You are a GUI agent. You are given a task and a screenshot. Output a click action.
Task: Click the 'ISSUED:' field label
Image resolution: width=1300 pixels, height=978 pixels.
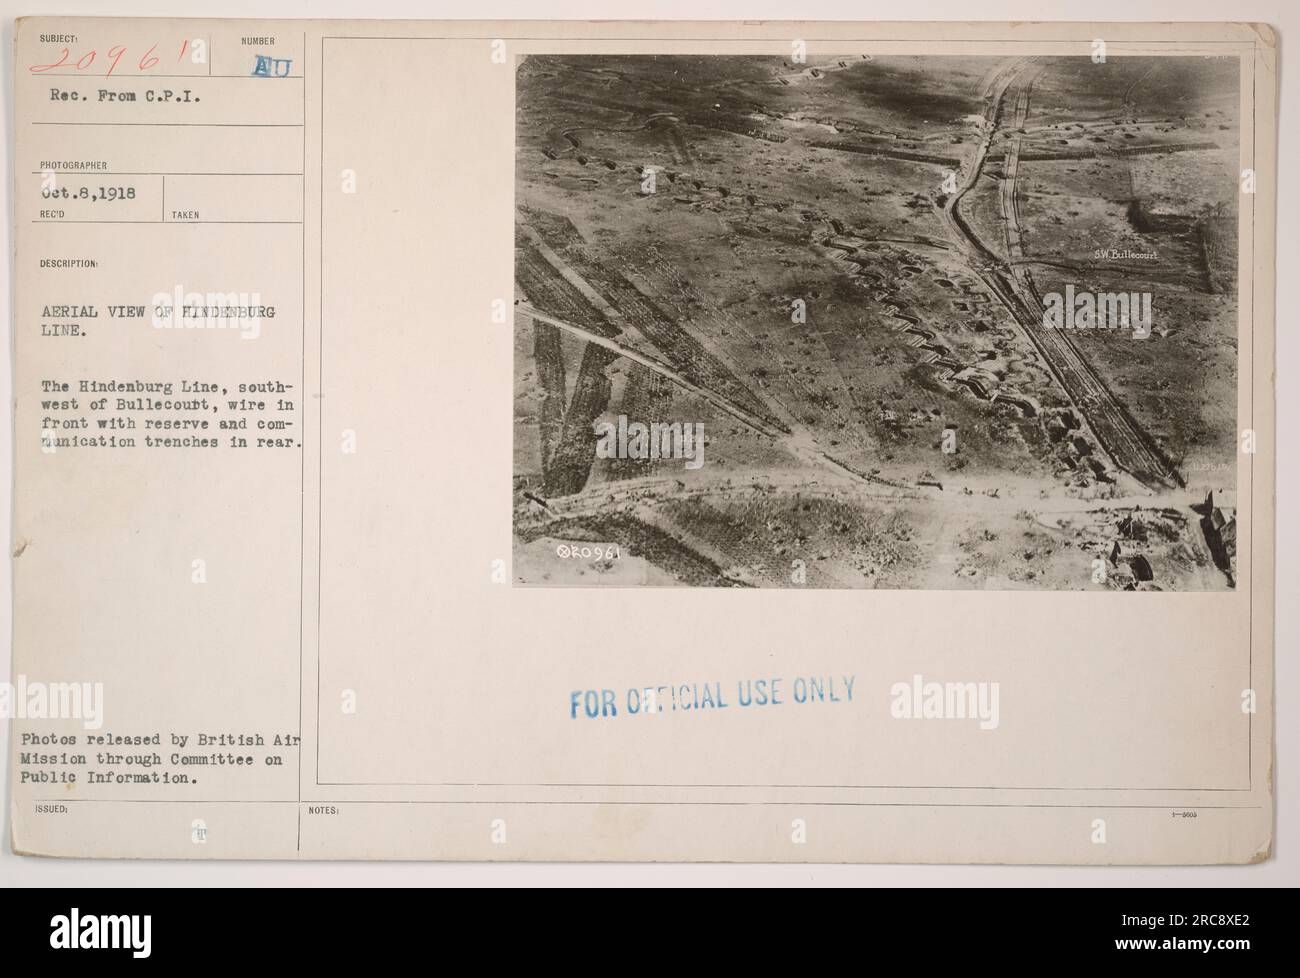pos(53,810)
